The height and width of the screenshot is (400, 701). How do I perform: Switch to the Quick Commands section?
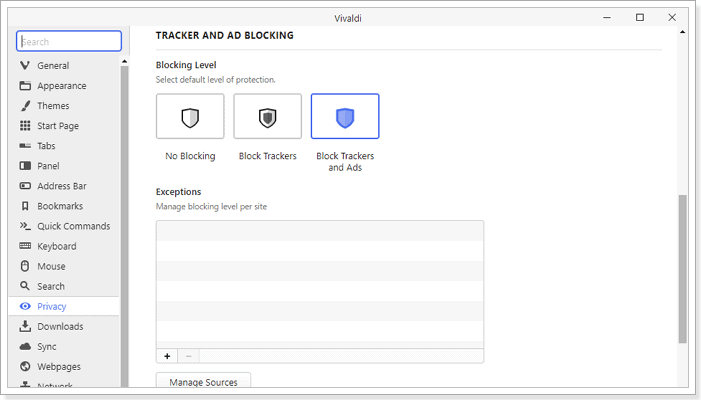click(x=73, y=226)
